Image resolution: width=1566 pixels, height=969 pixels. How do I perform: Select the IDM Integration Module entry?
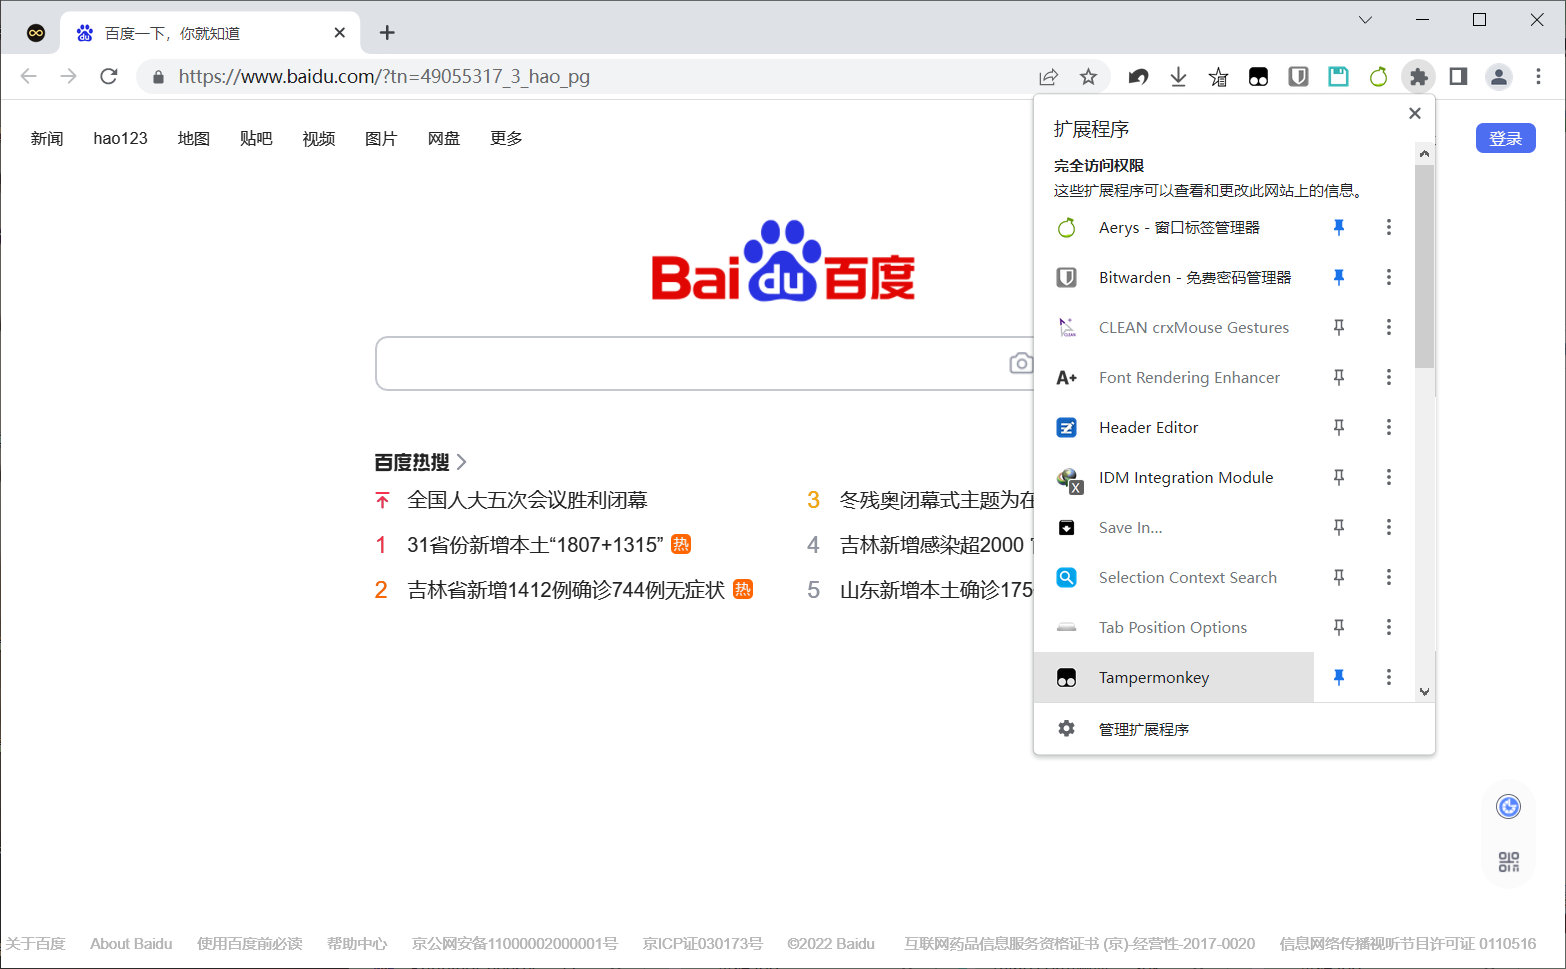pyautogui.click(x=1174, y=478)
